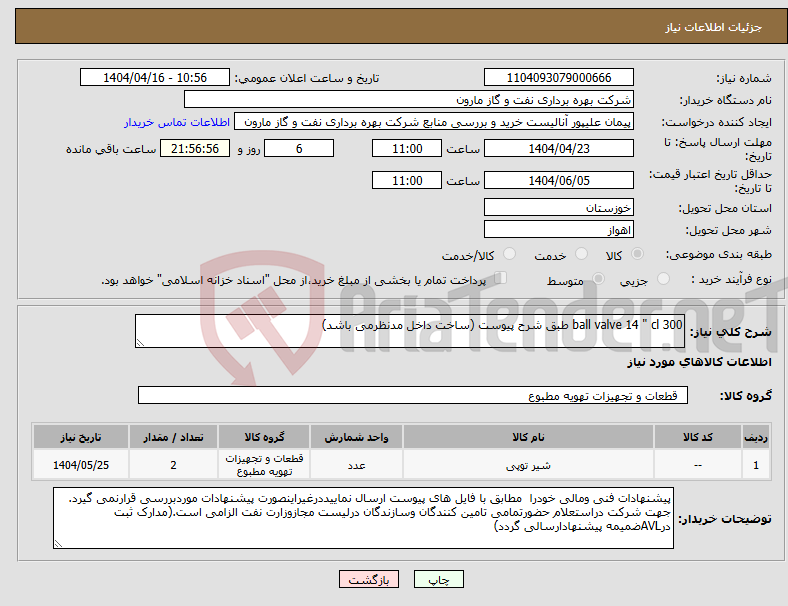Select the خدمت radio button
This screenshot has width=788, height=606.
[581, 254]
